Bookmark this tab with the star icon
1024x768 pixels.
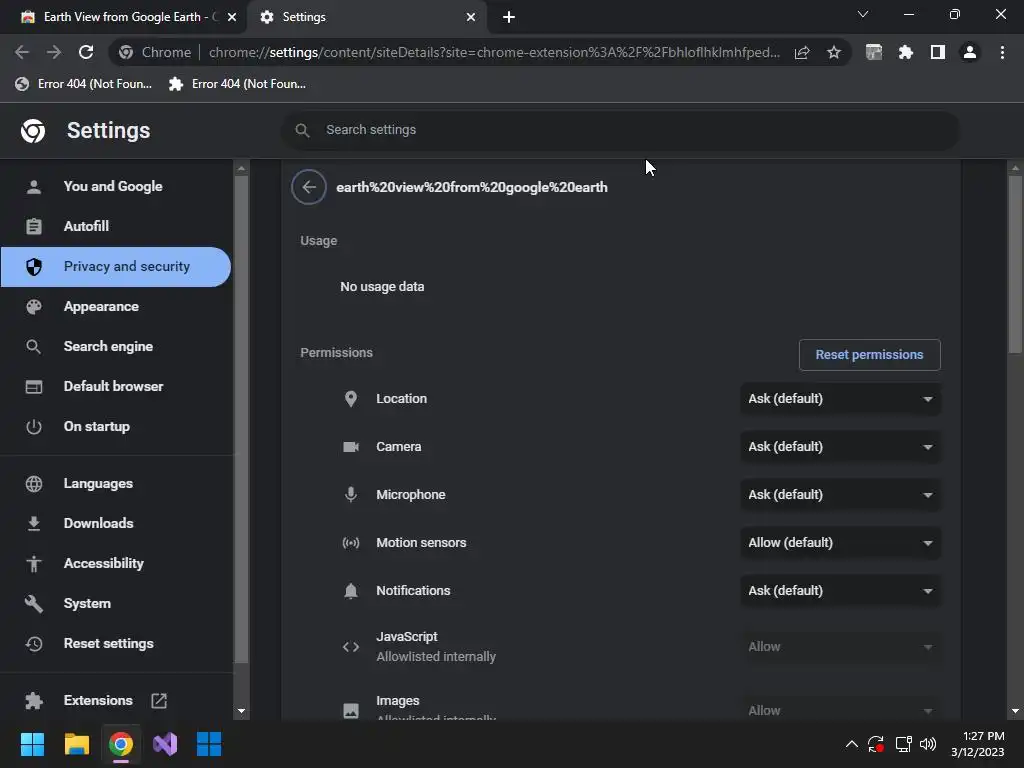tap(834, 52)
